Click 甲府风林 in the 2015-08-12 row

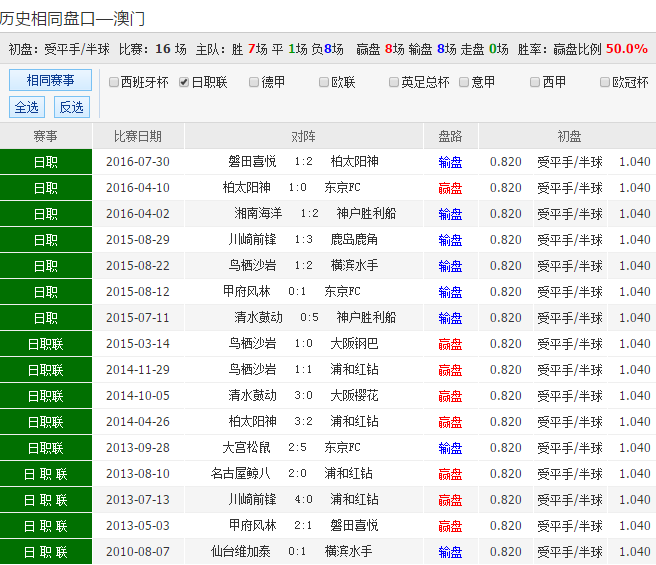(246, 291)
